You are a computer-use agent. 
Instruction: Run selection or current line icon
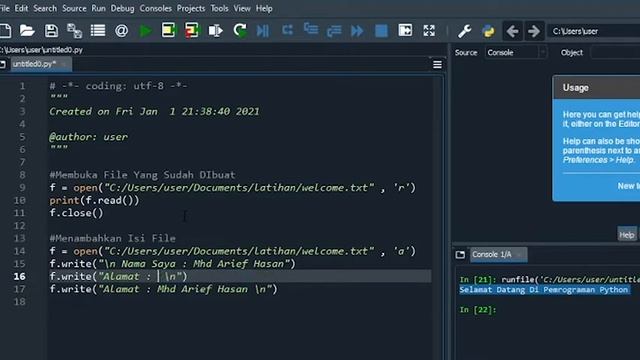(216, 31)
